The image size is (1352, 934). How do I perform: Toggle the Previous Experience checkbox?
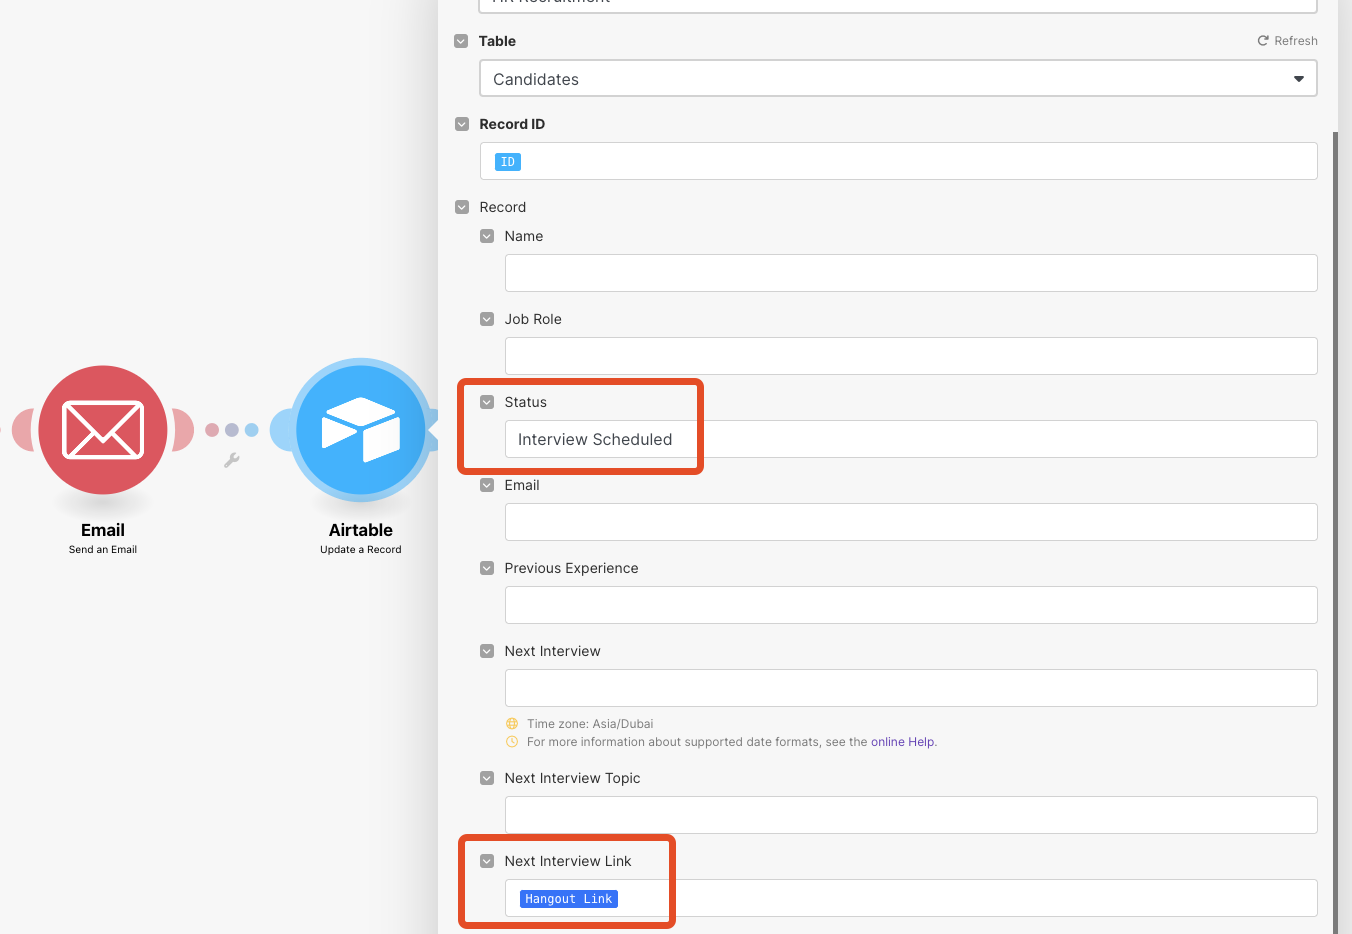tap(487, 568)
